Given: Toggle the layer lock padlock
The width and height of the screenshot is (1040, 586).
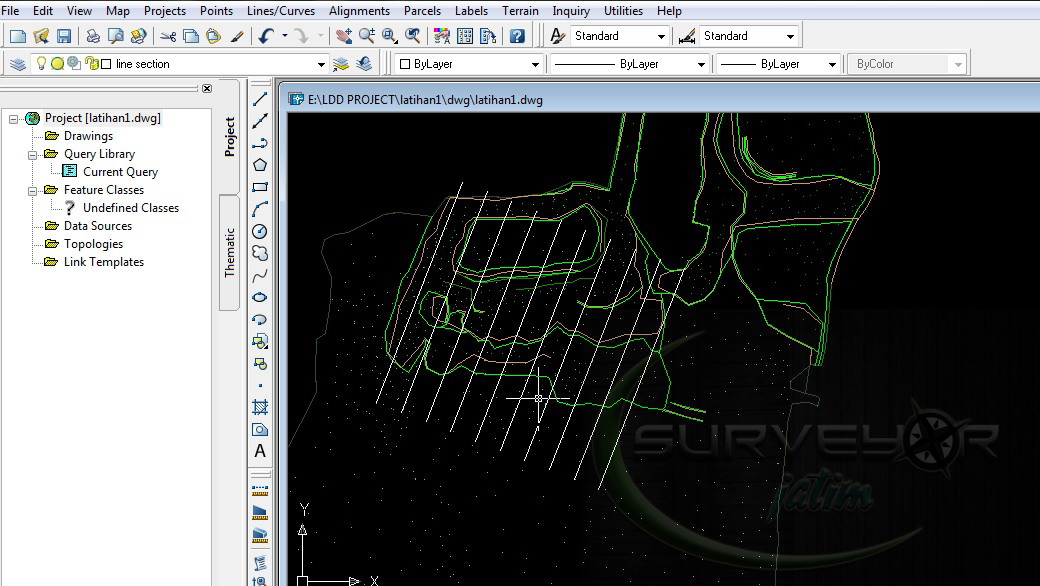Looking at the screenshot, I should click(x=88, y=61).
